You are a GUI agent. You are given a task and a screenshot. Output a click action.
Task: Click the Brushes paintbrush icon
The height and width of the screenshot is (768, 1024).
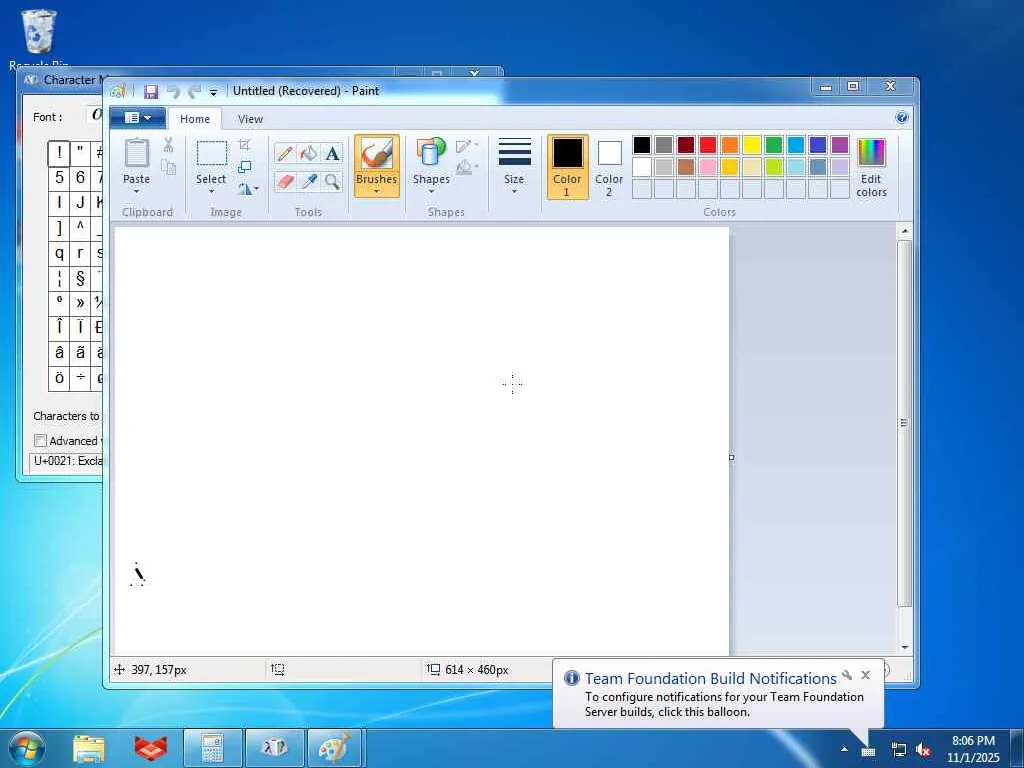pyautogui.click(x=377, y=154)
